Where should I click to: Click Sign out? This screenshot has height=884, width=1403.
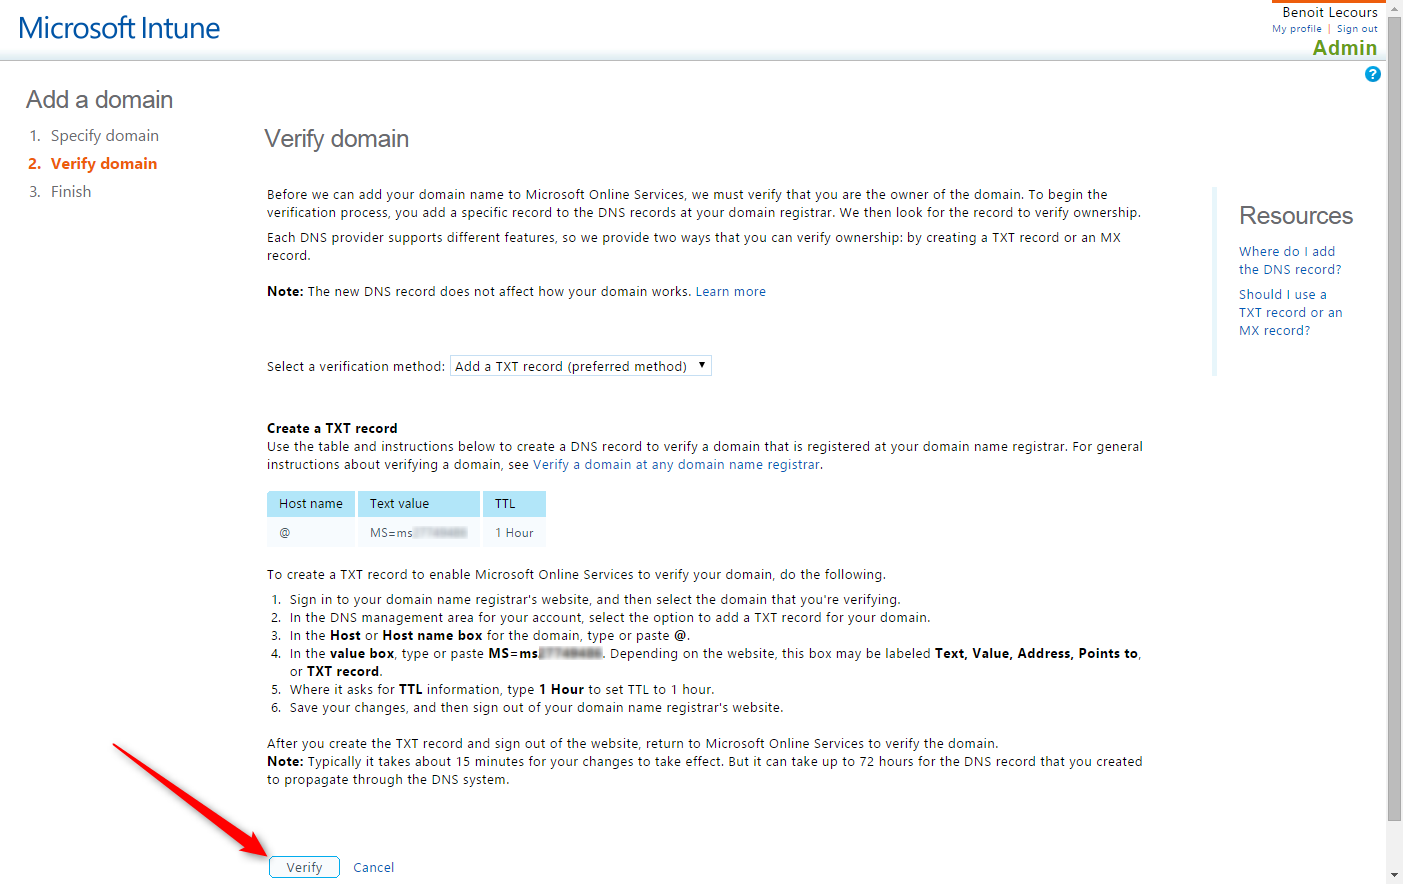coord(1357,29)
